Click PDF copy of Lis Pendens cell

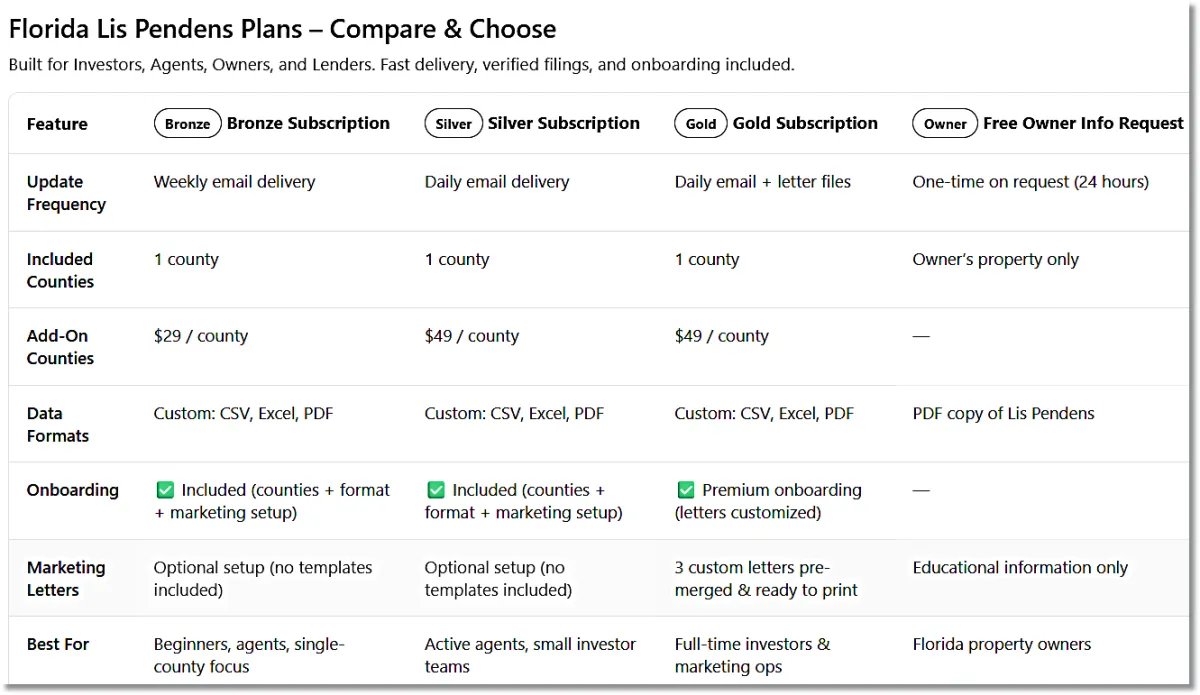tap(1003, 413)
